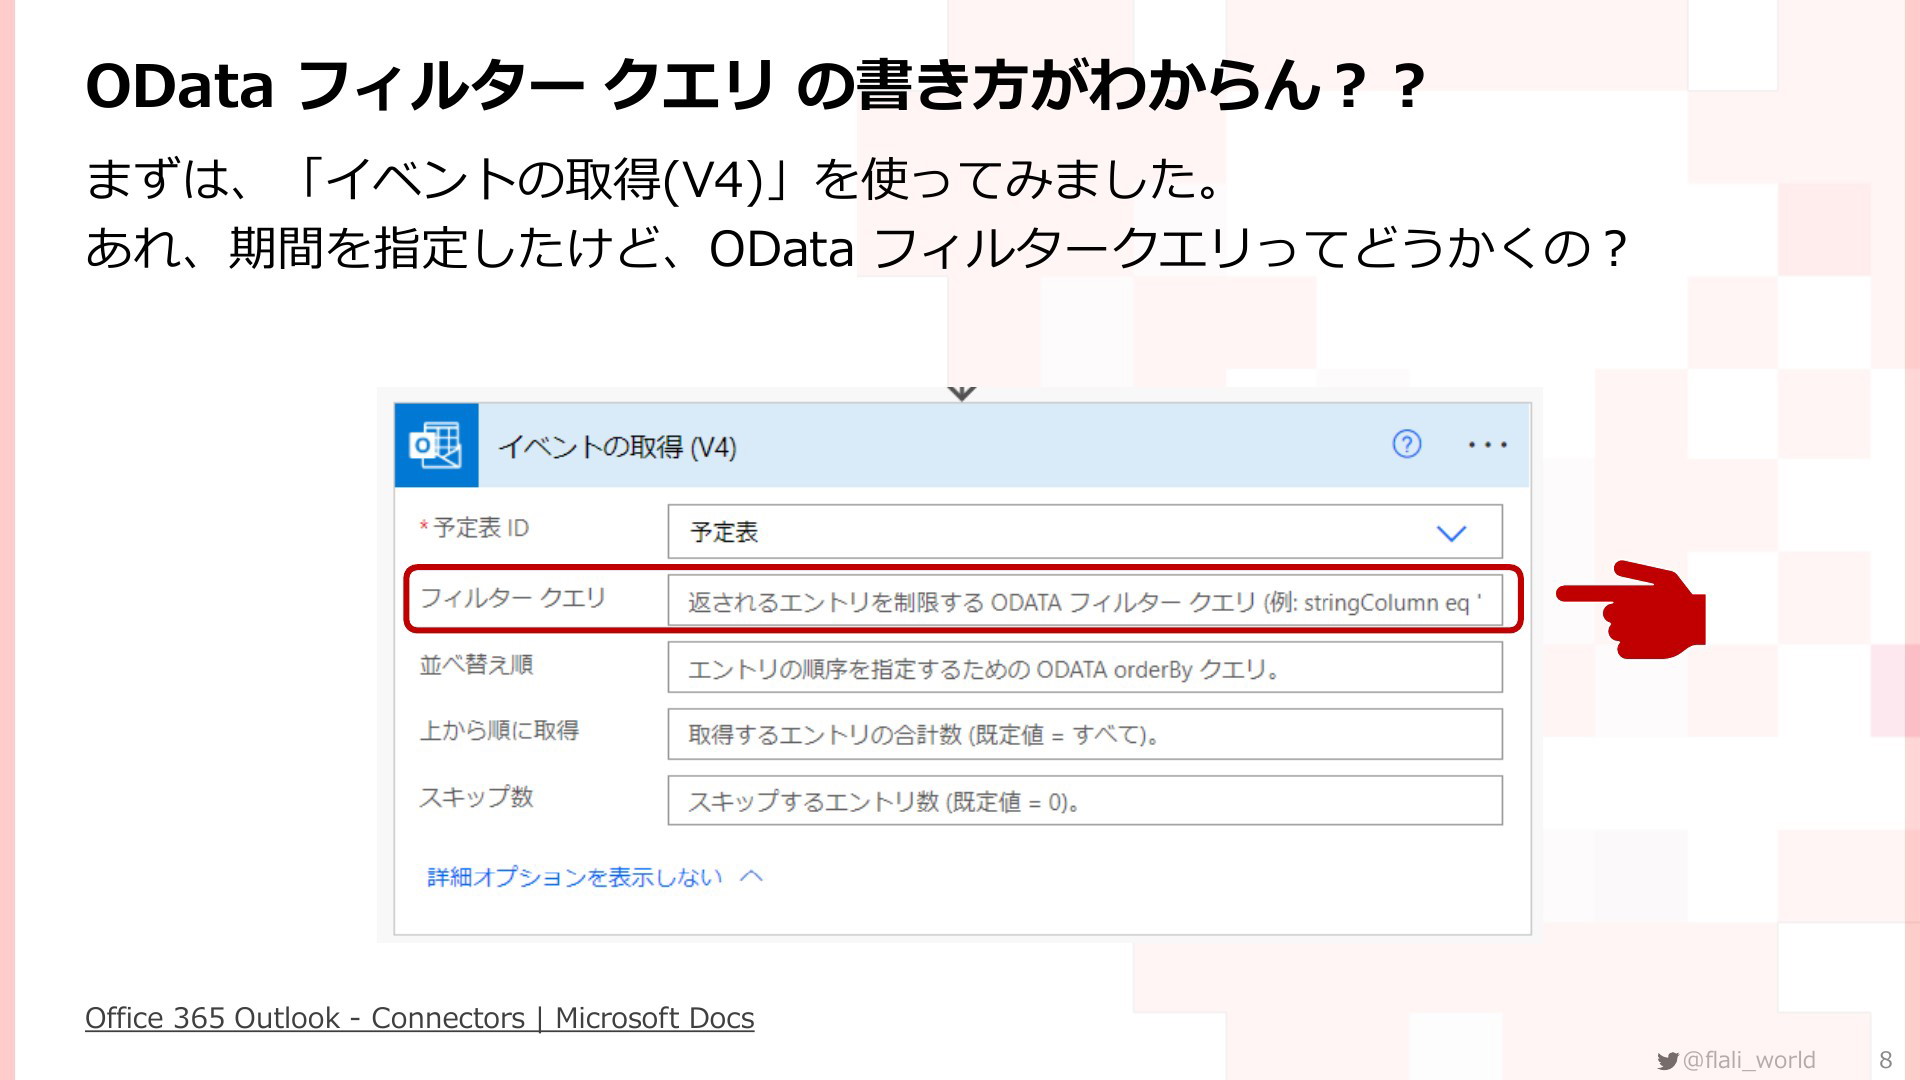
Task: Click the 上から順に取得 input field
Action: (x=1085, y=734)
